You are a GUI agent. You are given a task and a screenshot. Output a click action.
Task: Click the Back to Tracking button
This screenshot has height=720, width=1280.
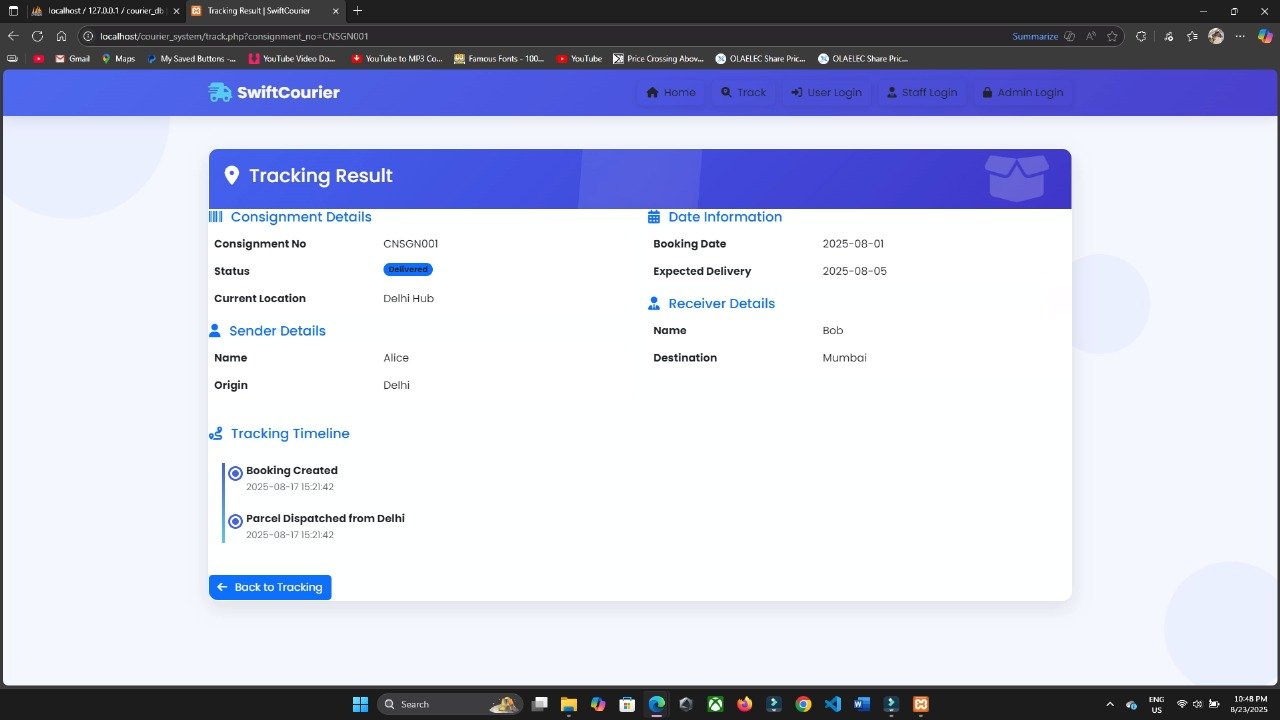[270, 587]
